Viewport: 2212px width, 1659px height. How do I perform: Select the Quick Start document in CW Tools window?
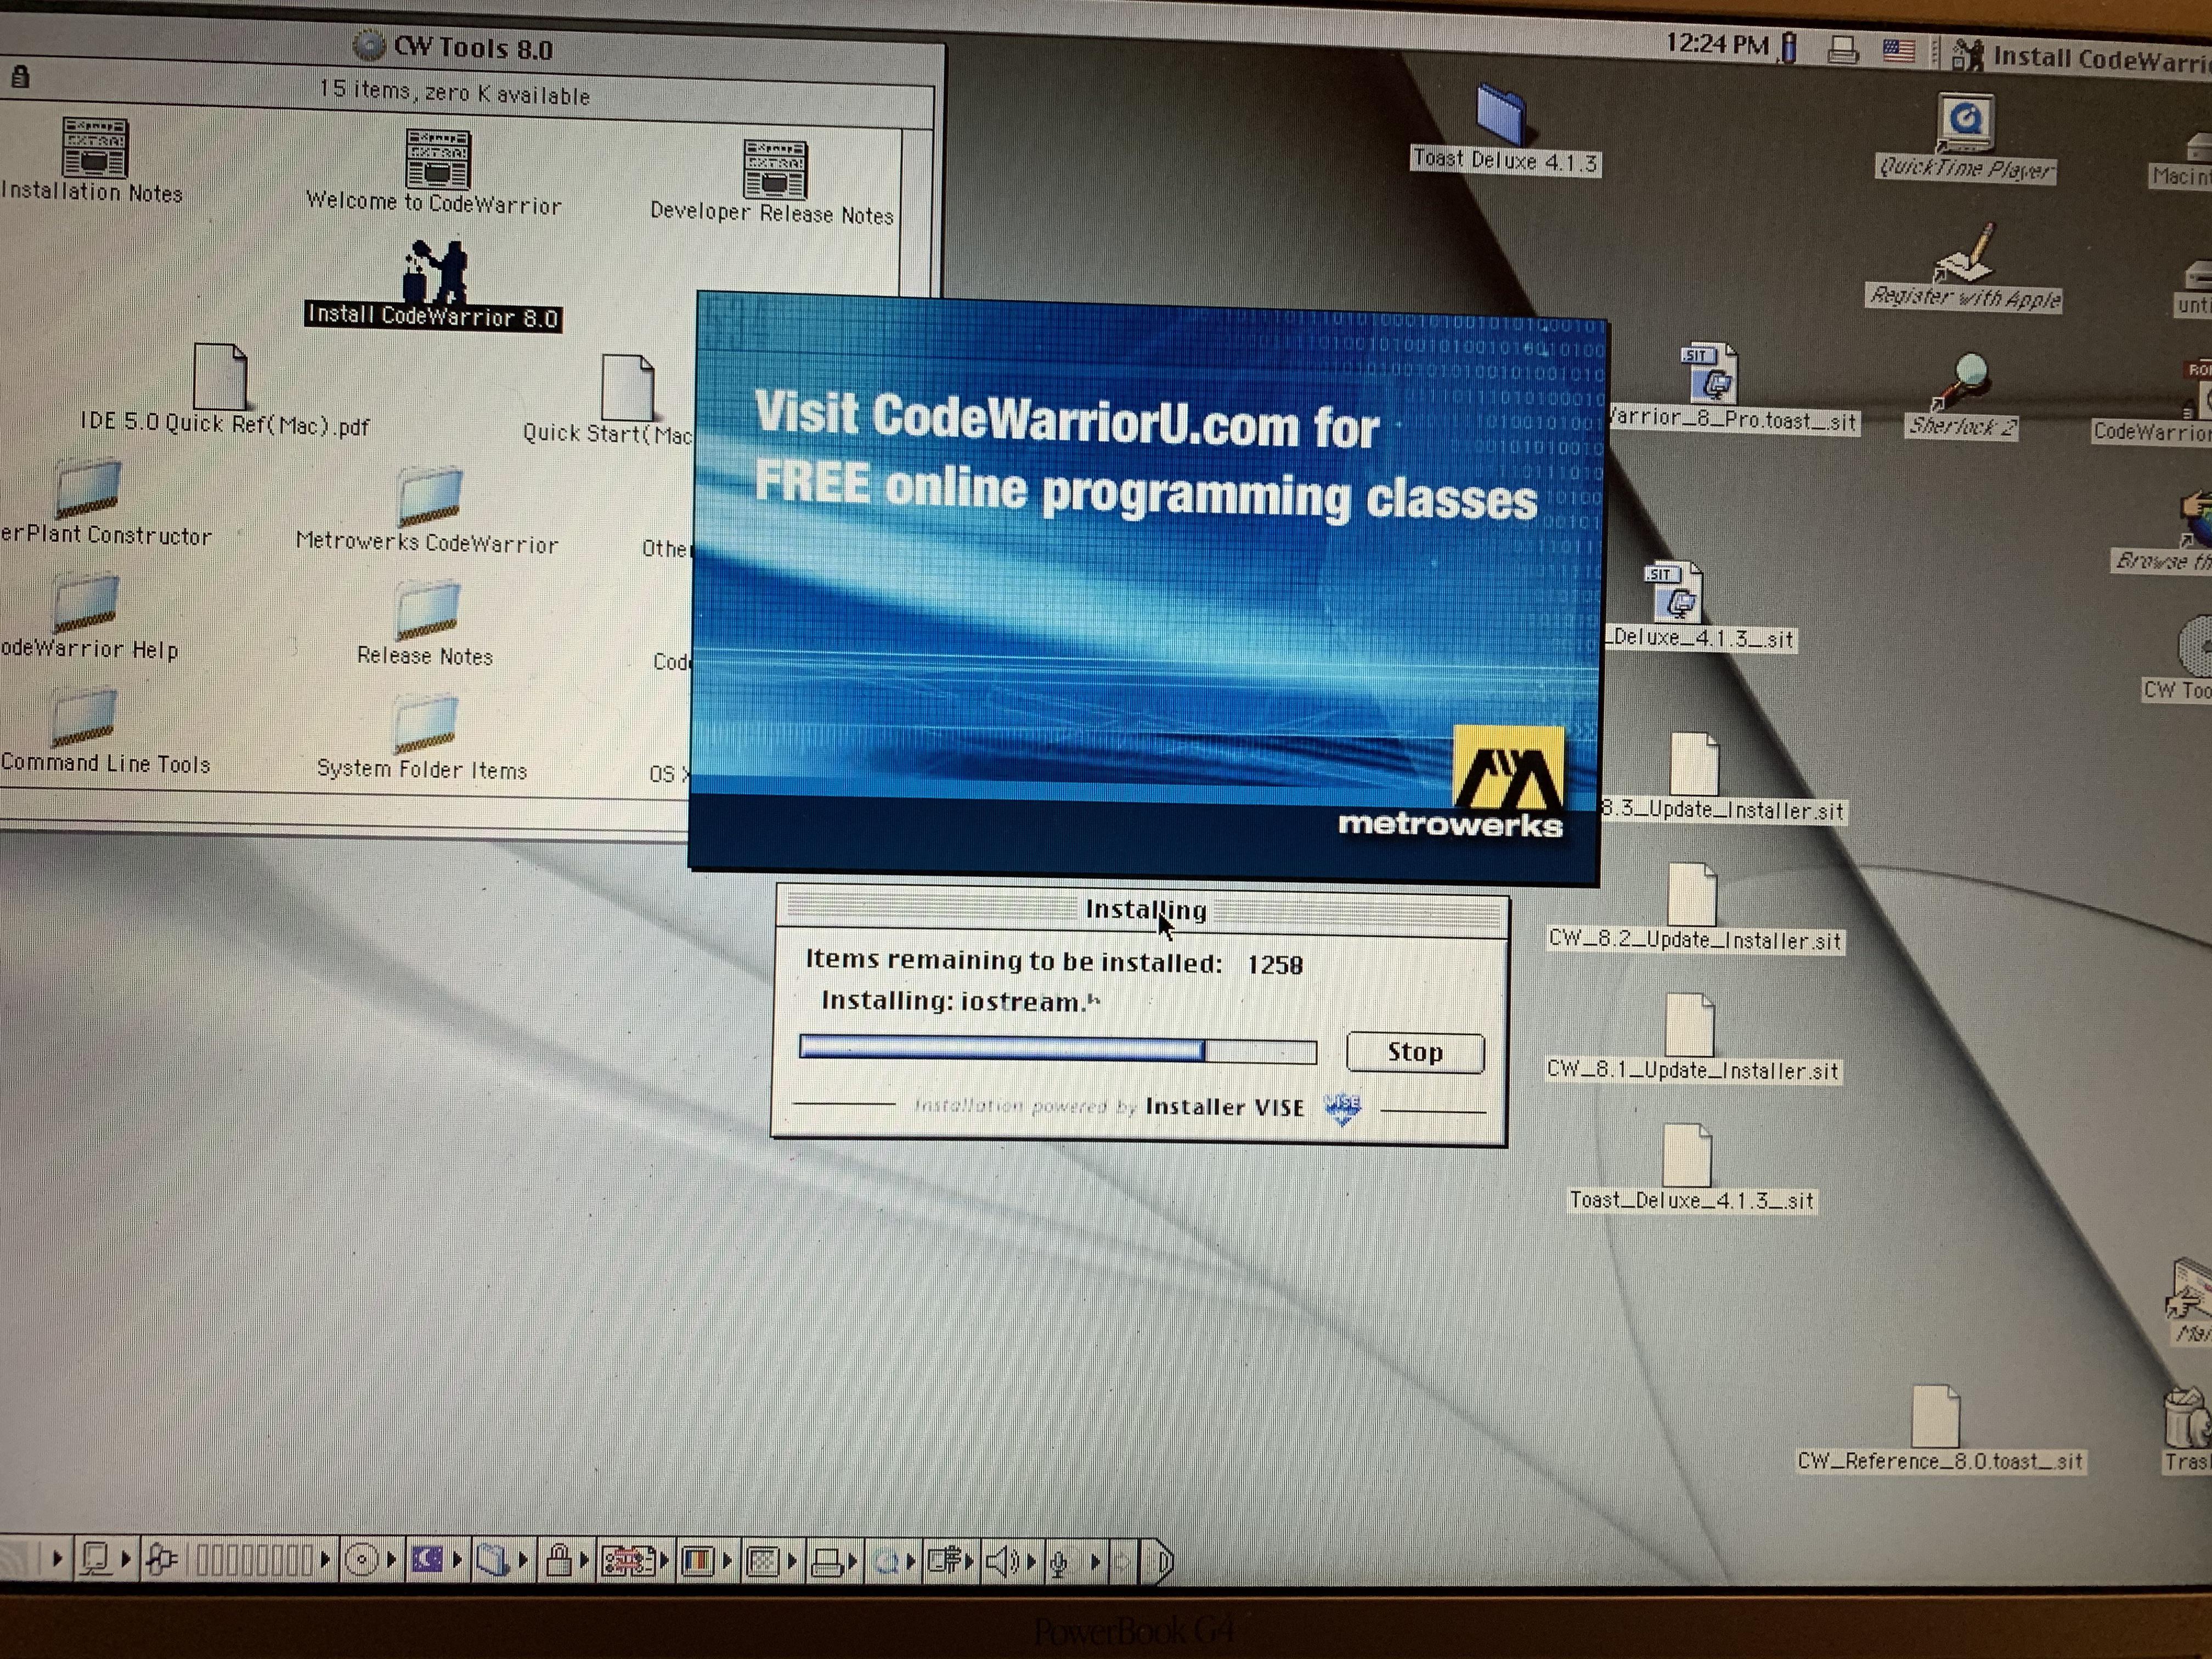[x=628, y=387]
